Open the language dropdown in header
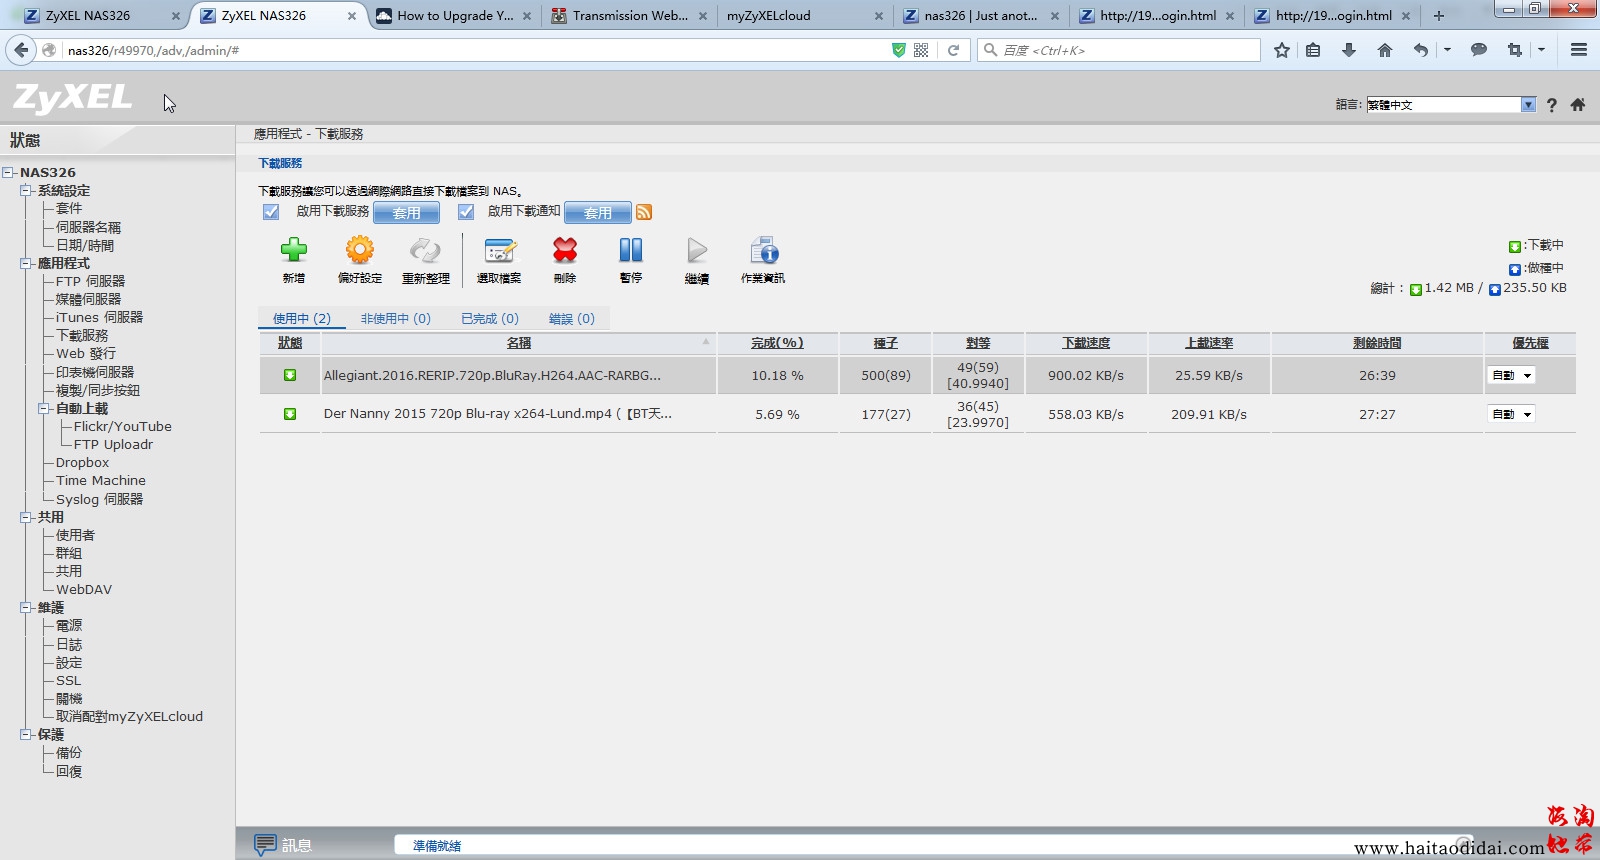1600x860 pixels. 1528,105
